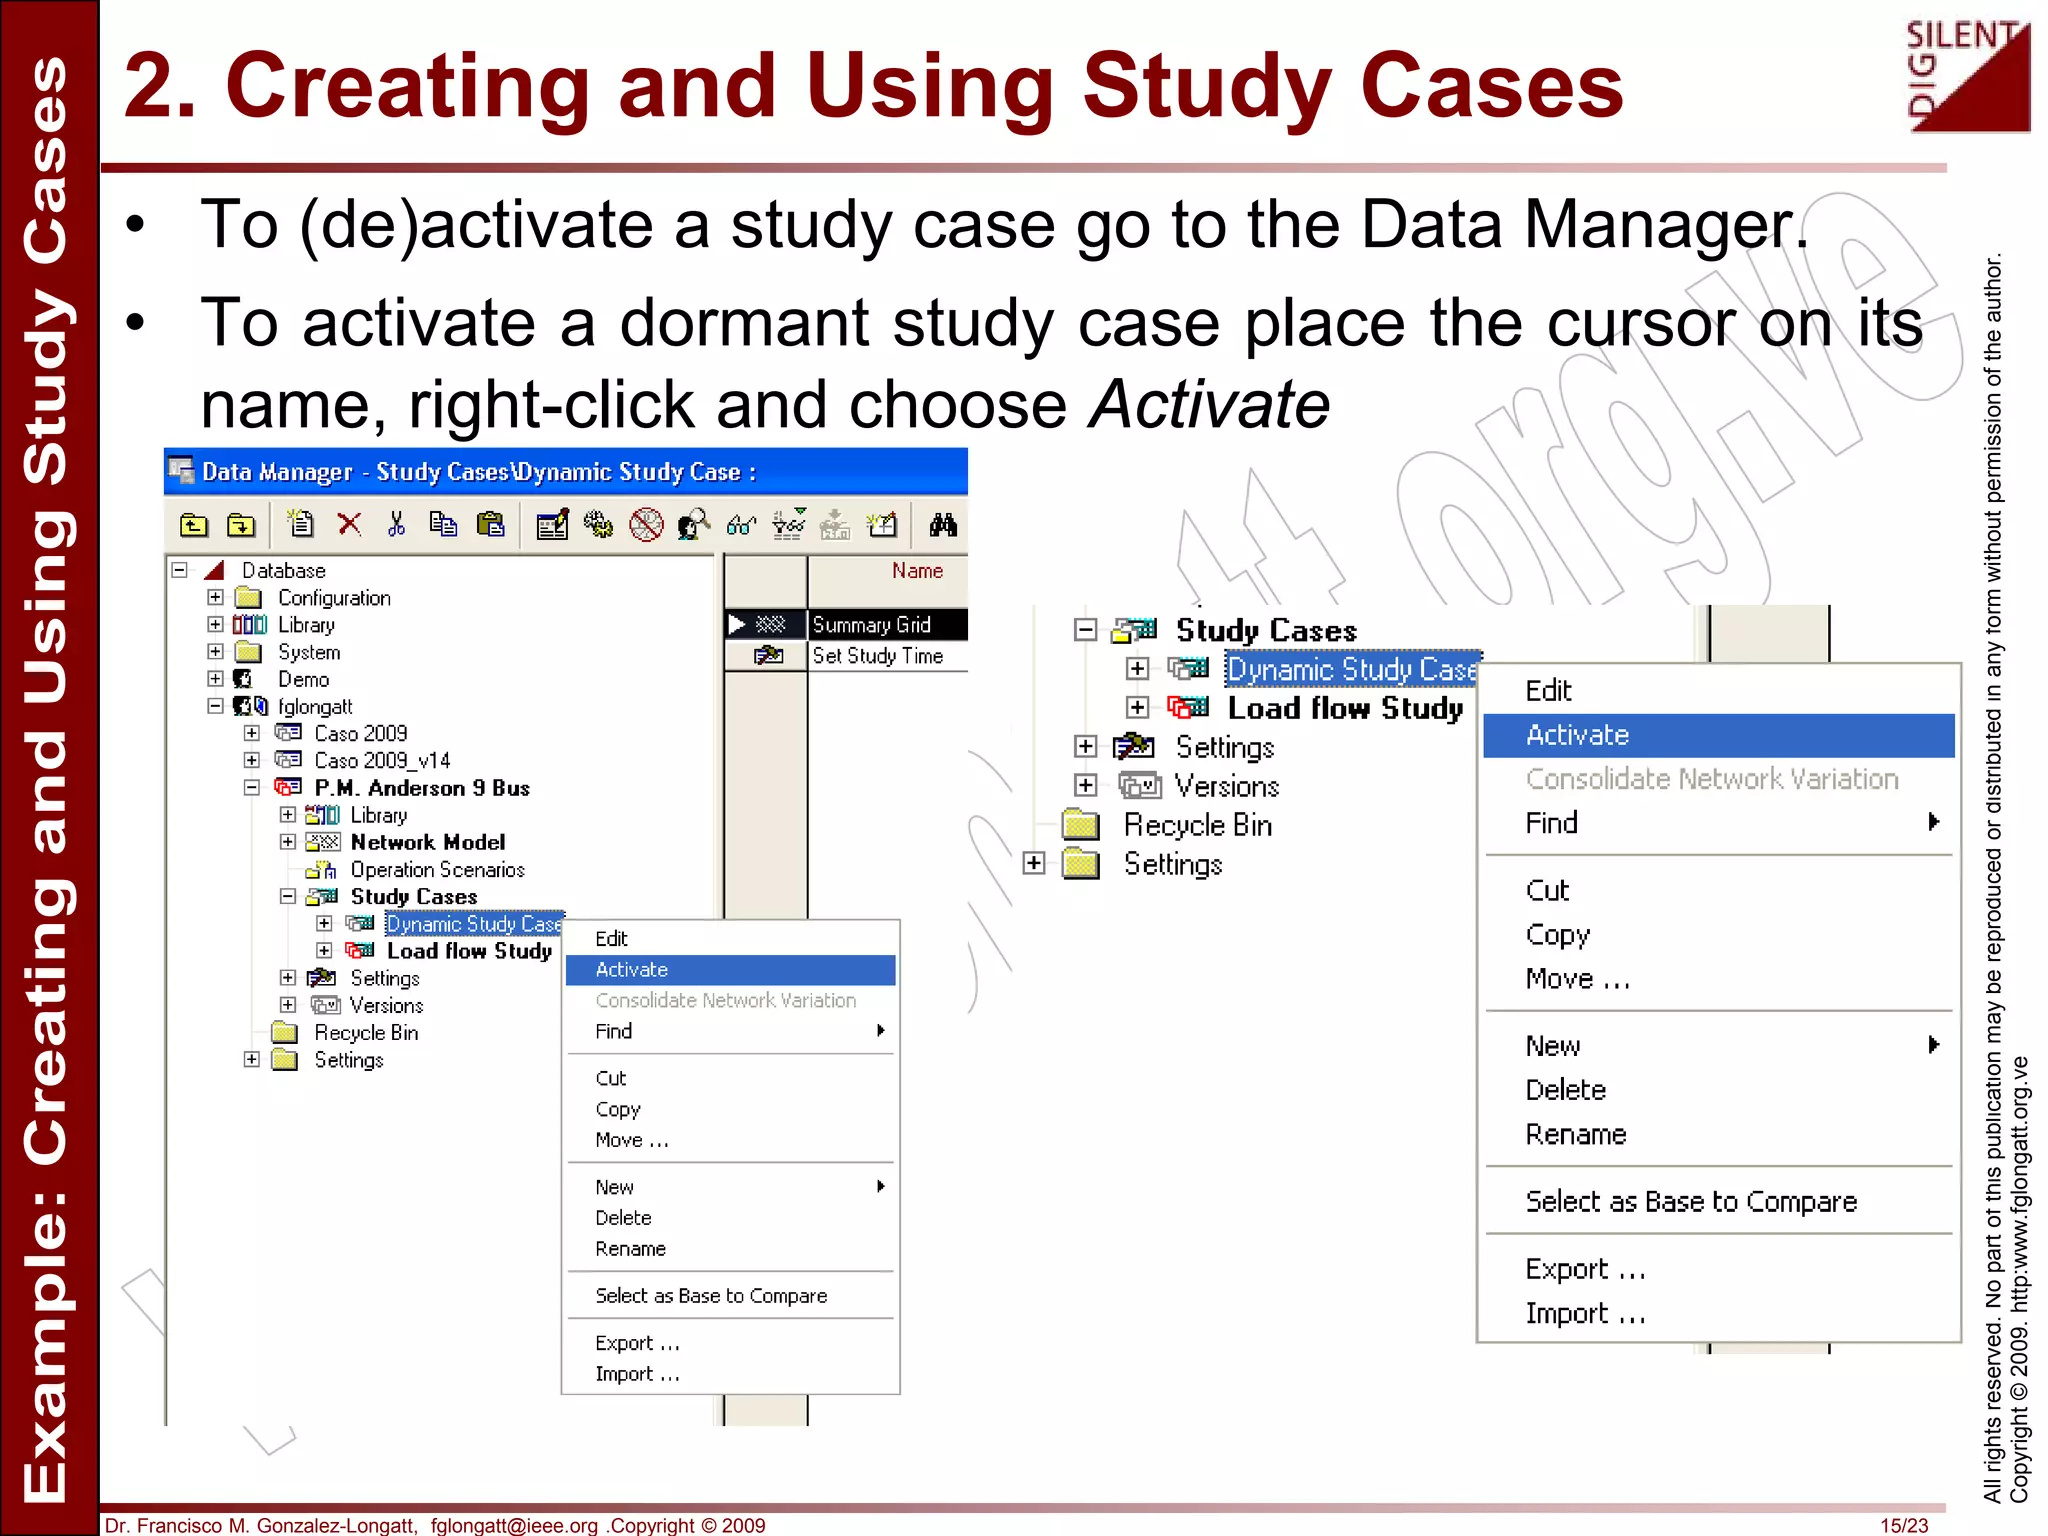
Task: Choose Consolidate Network Variation in enlarged right menu
Action: point(1711,779)
